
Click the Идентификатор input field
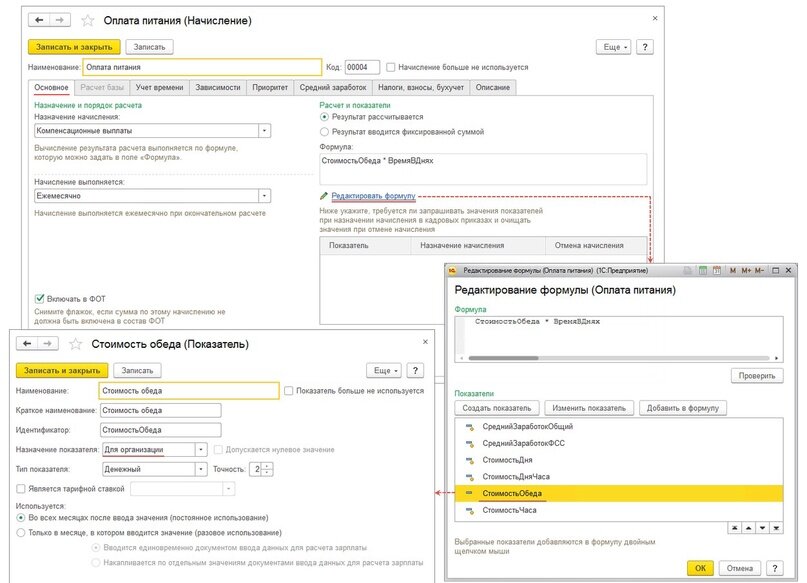tap(161, 430)
